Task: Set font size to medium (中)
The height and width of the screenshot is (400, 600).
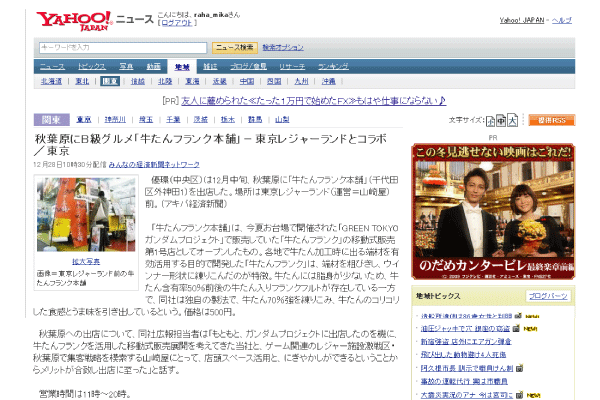Action: pos(501,121)
